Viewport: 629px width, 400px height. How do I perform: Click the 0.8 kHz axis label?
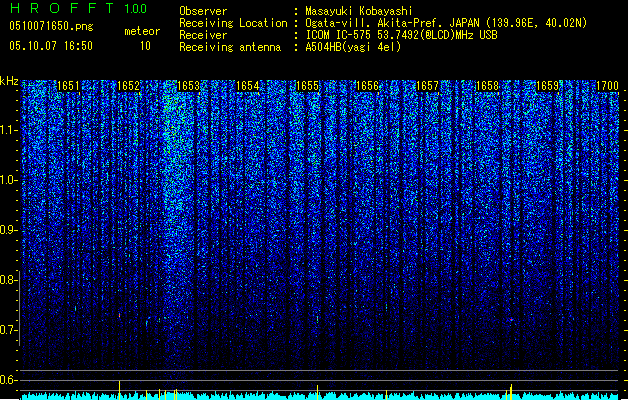[x=8, y=280]
